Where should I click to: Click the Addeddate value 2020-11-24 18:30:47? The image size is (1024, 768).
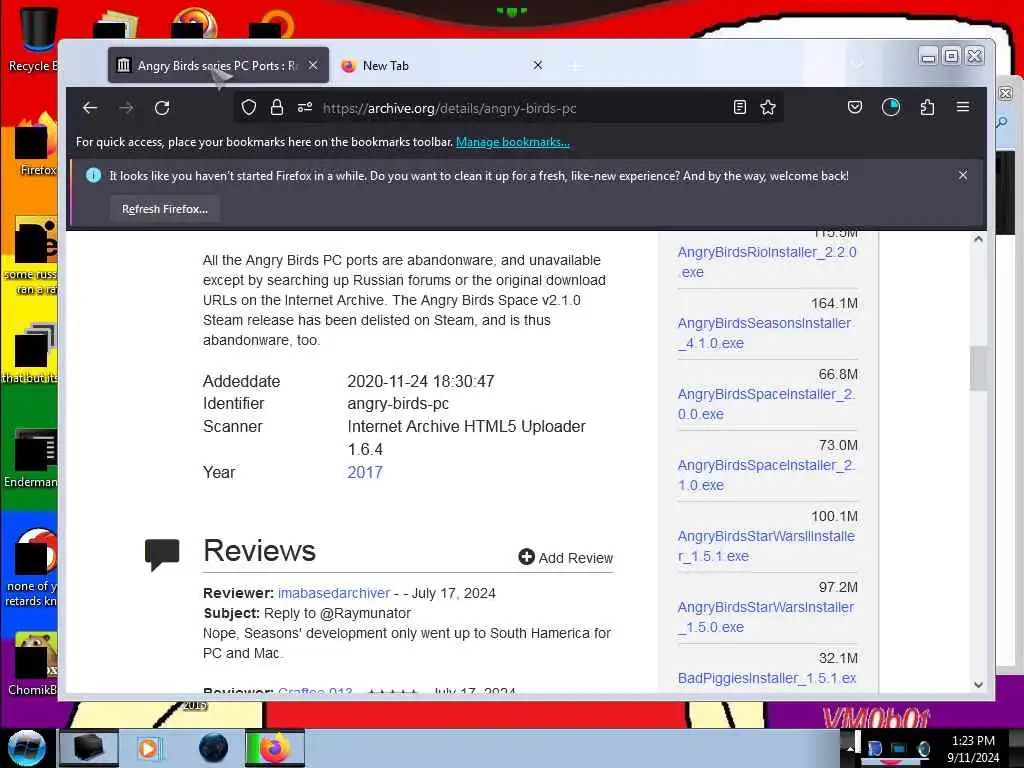(x=421, y=381)
